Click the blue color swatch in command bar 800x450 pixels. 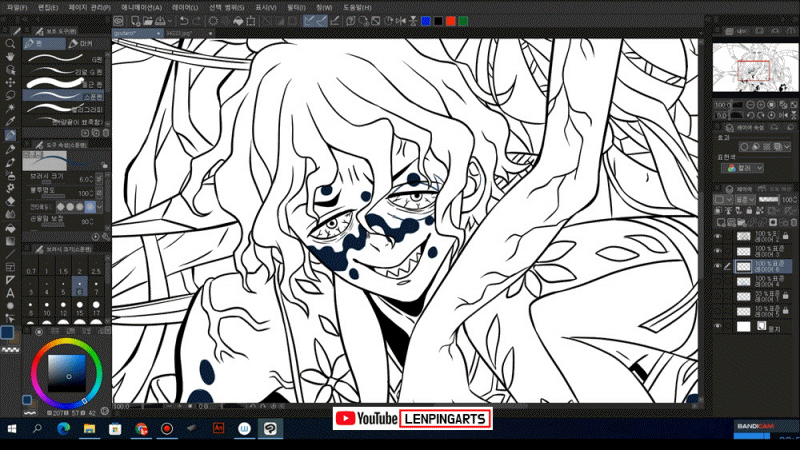click(x=426, y=21)
